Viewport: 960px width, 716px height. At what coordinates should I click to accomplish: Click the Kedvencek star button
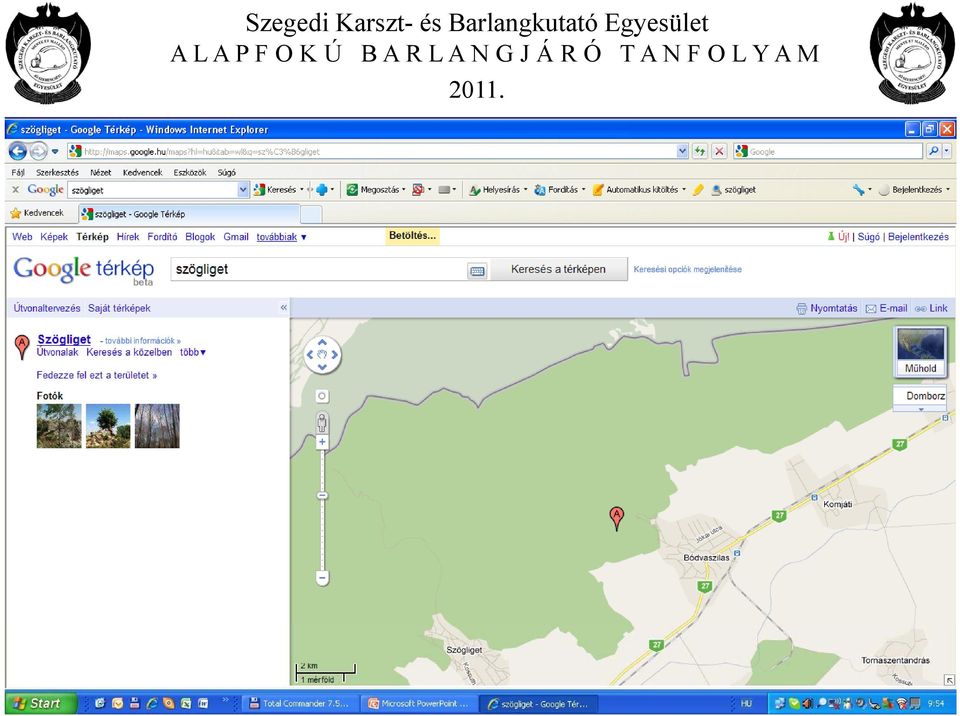tap(37, 213)
